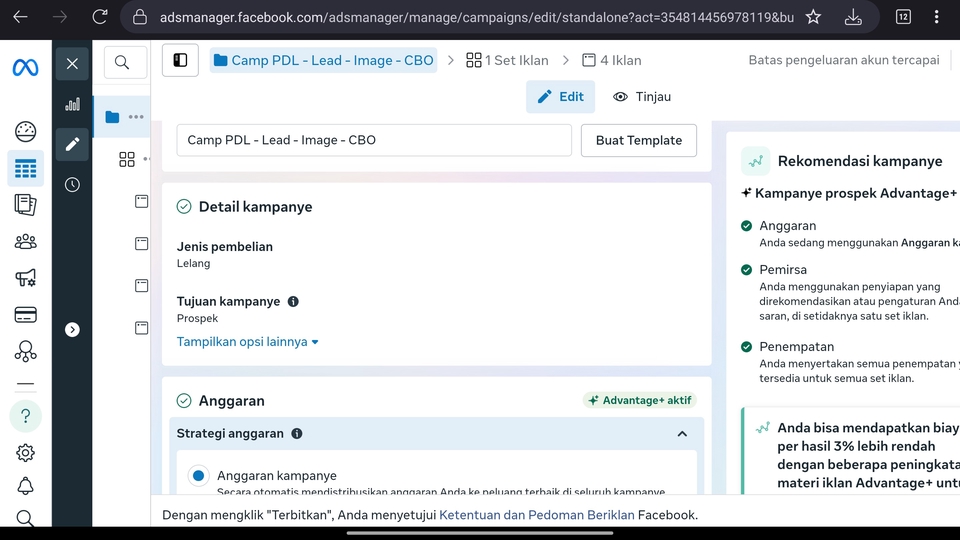Open the campaign folder's three-dot options
The height and width of the screenshot is (540, 960).
click(136, 116)
